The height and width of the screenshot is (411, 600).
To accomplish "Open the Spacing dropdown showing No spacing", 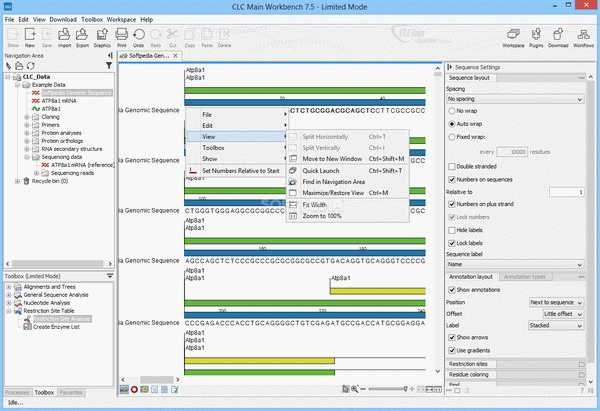I will tap(515, 99).
